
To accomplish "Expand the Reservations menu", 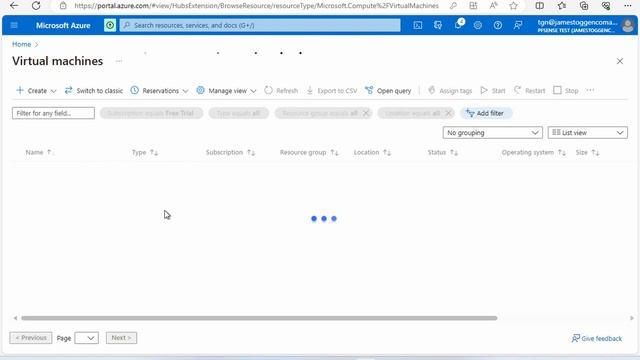I will pyautogui.click(x=160, y=91).
